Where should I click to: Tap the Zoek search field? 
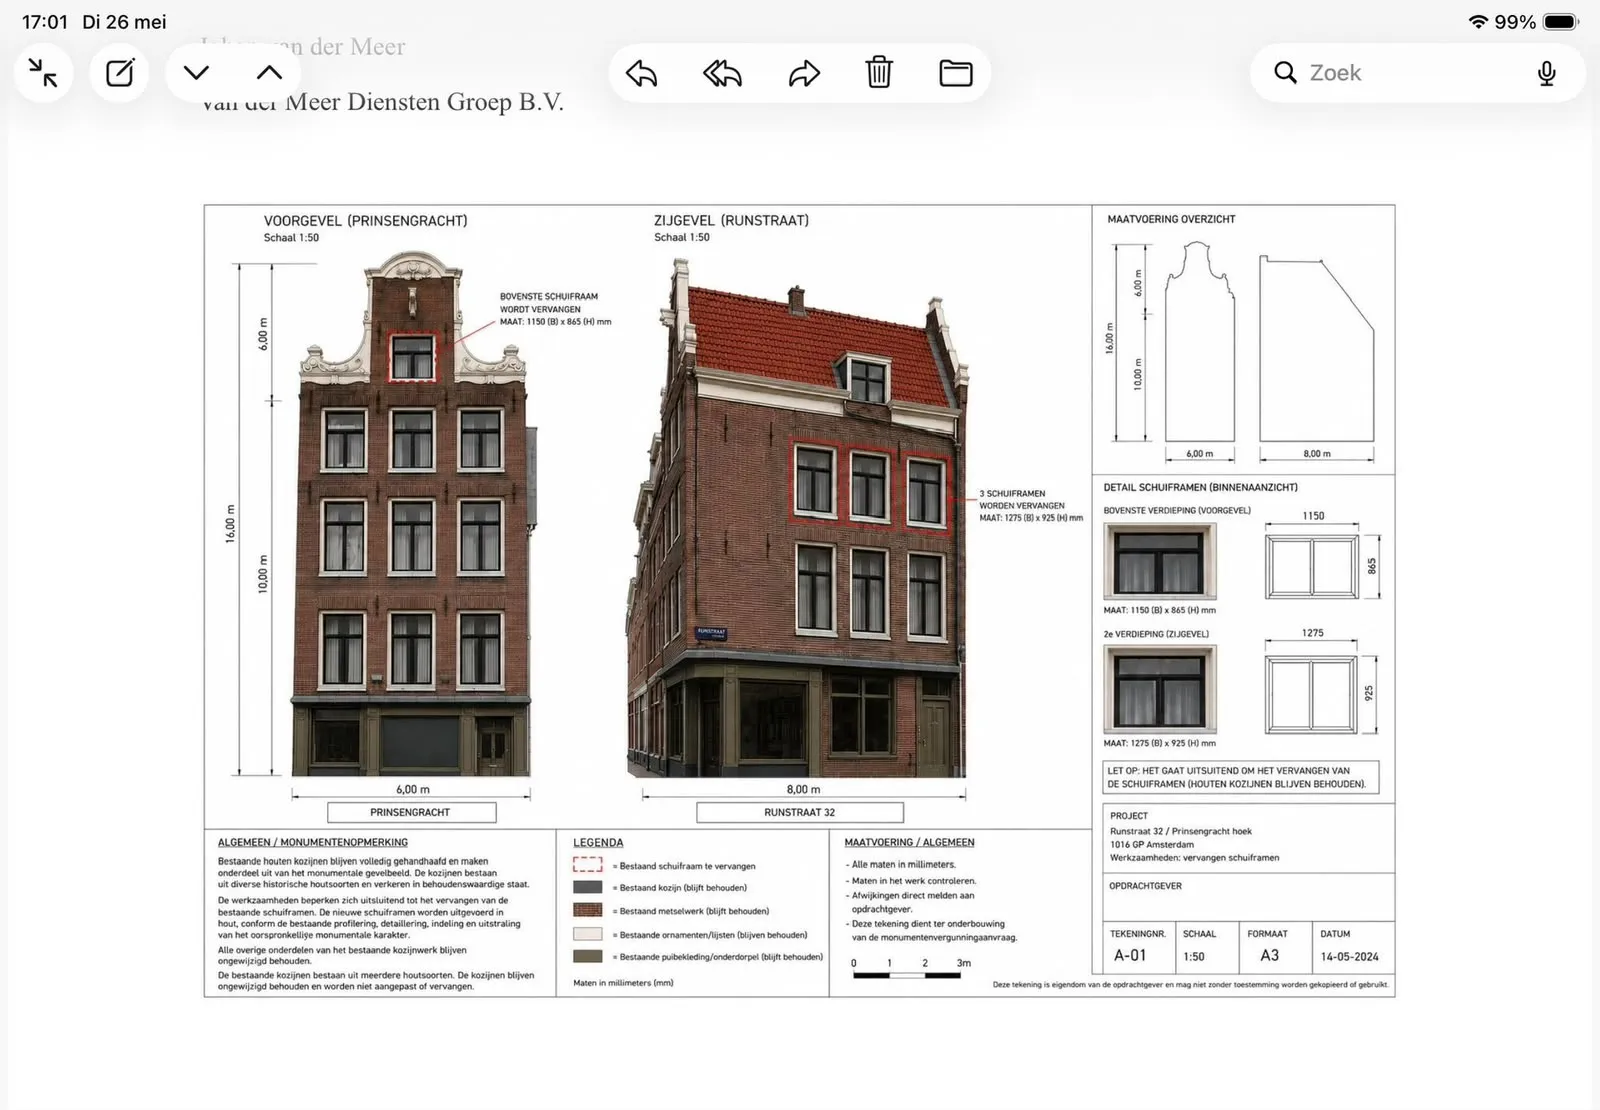(x=1417, y=73)
